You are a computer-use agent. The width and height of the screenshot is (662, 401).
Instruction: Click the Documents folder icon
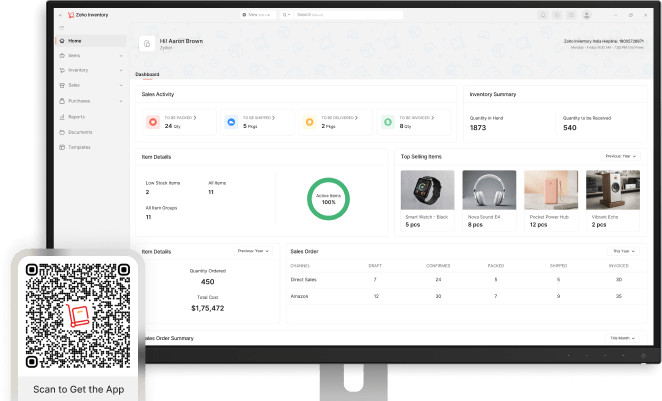pyautogui.click(x=62, y=132)
